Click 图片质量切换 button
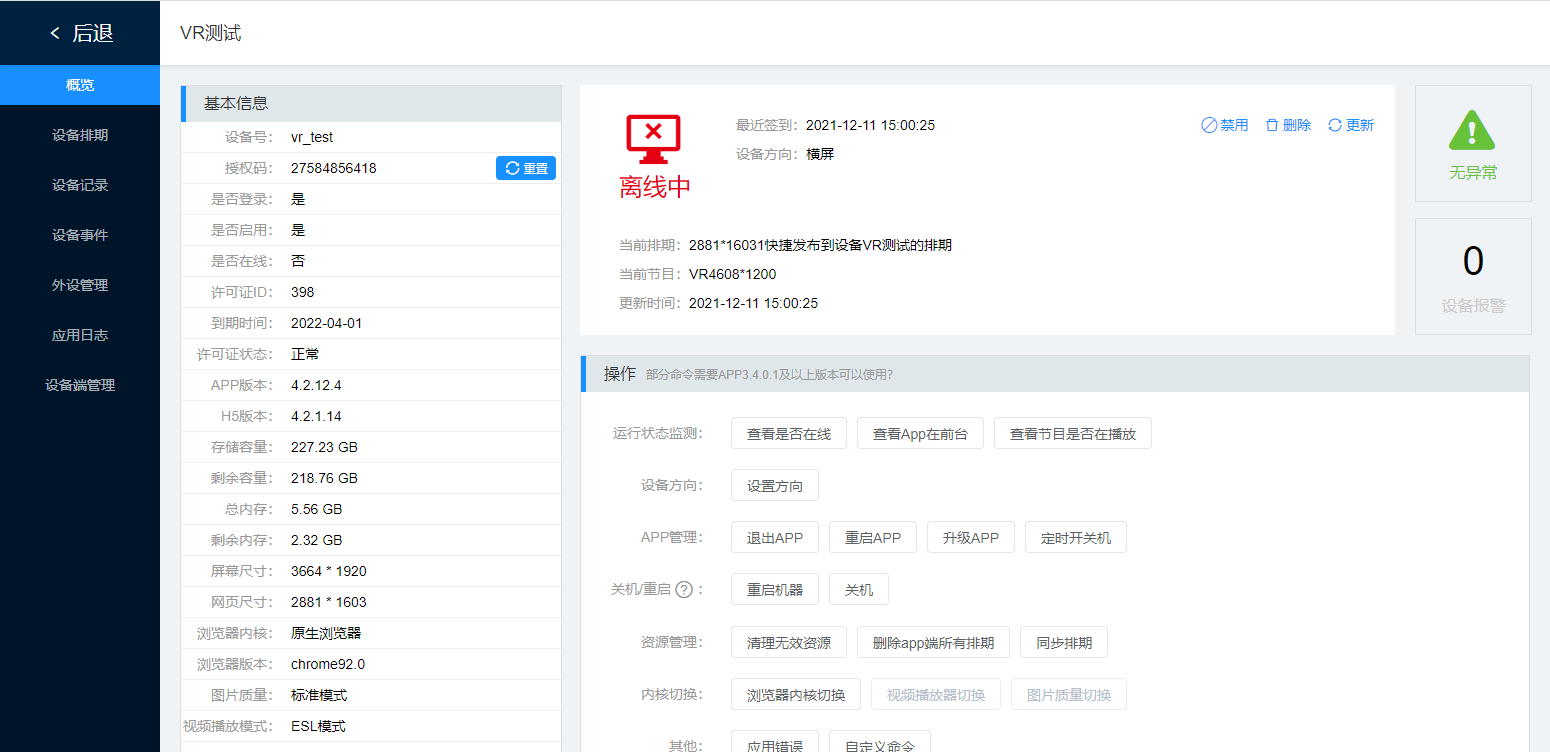 click(1069, 694)
